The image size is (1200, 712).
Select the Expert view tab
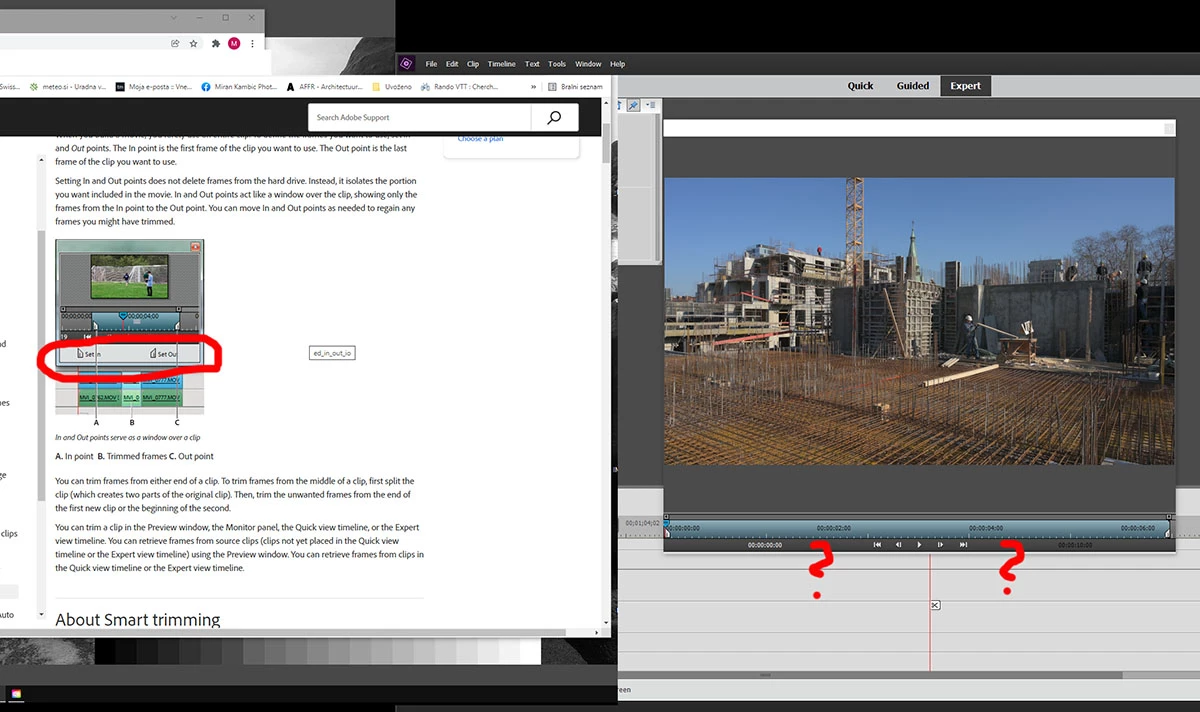pos(966,86)
